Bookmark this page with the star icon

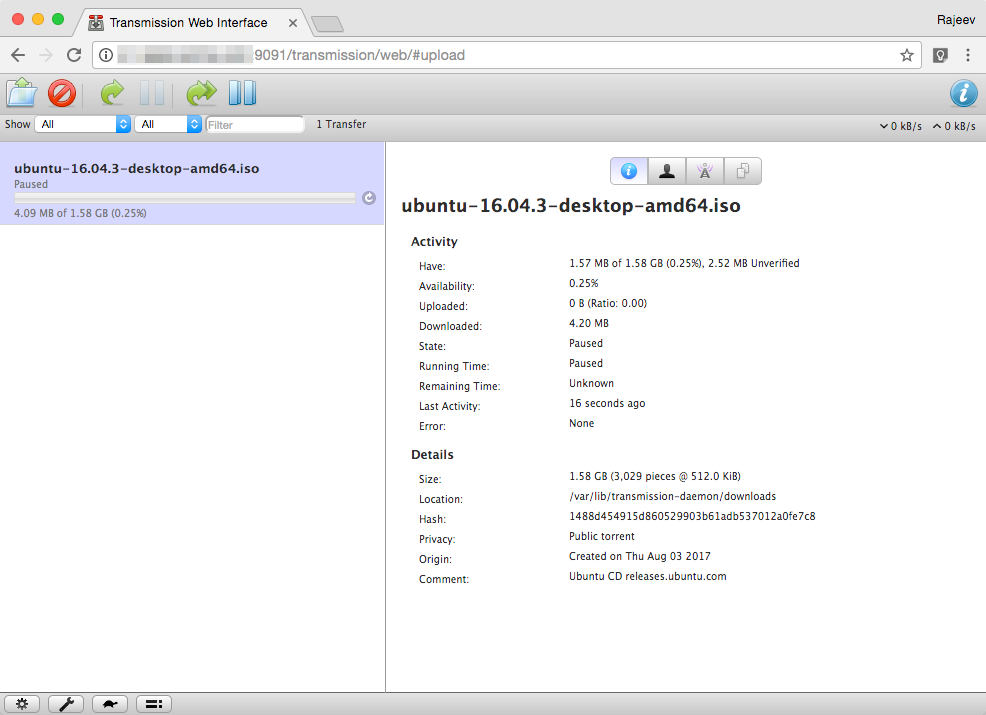[x=906, y=55]
